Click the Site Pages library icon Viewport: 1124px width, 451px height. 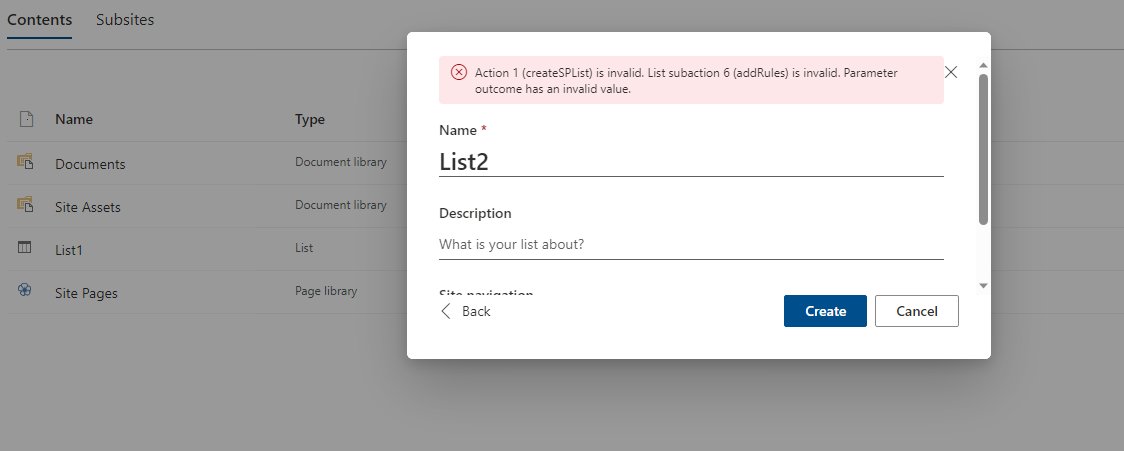click(24, 290)
